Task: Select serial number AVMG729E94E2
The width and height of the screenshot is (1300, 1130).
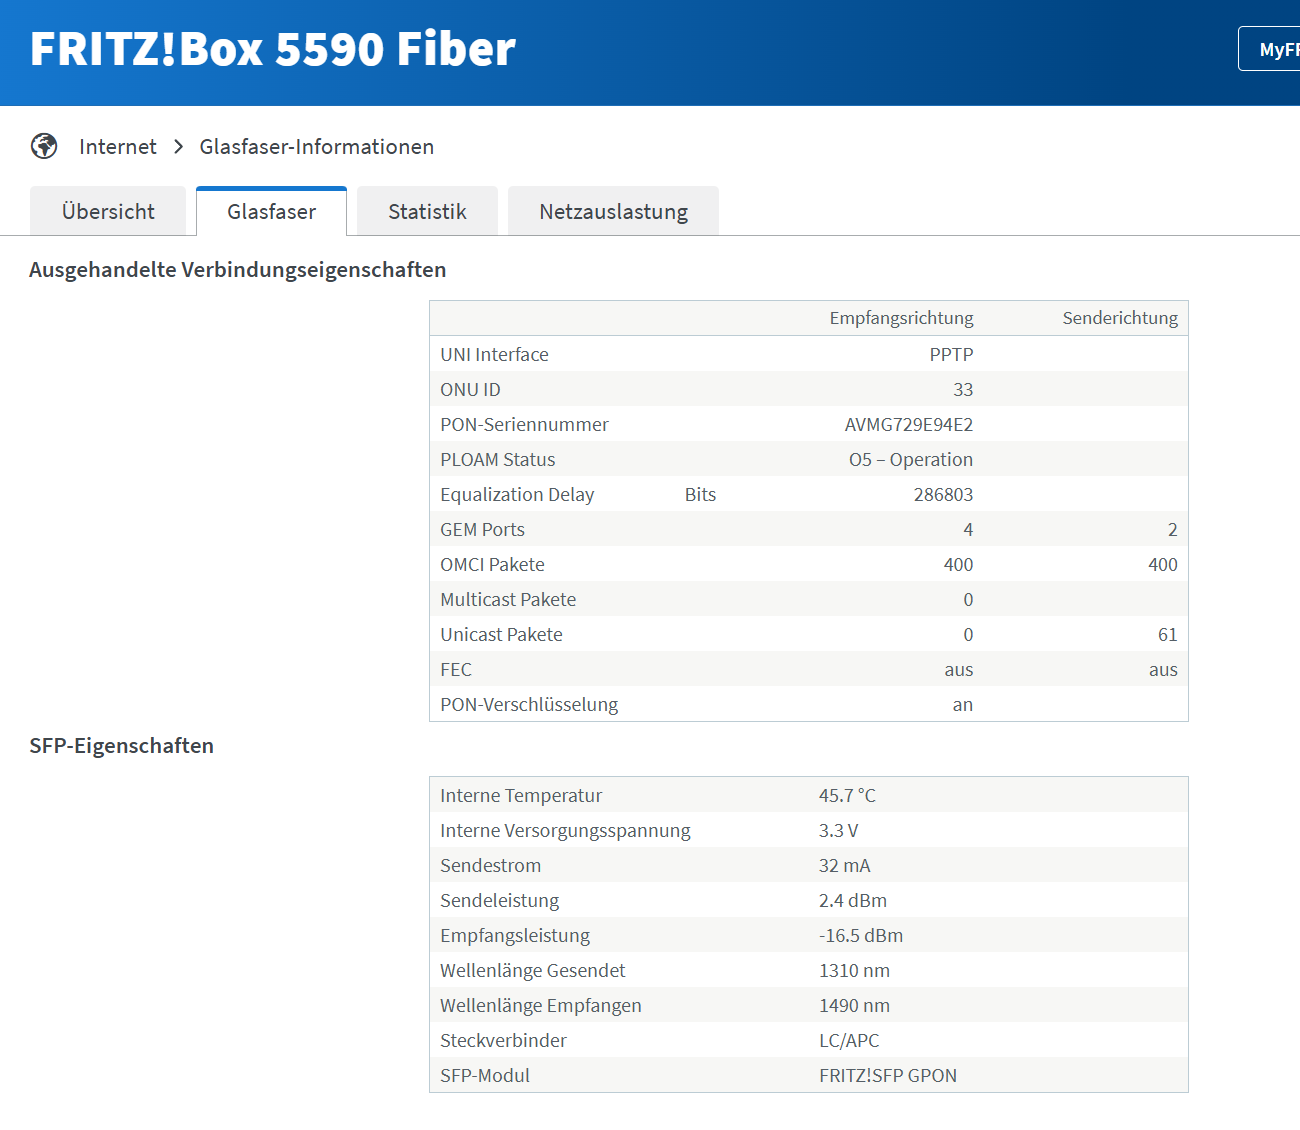Action: click(x=909, y=425)
